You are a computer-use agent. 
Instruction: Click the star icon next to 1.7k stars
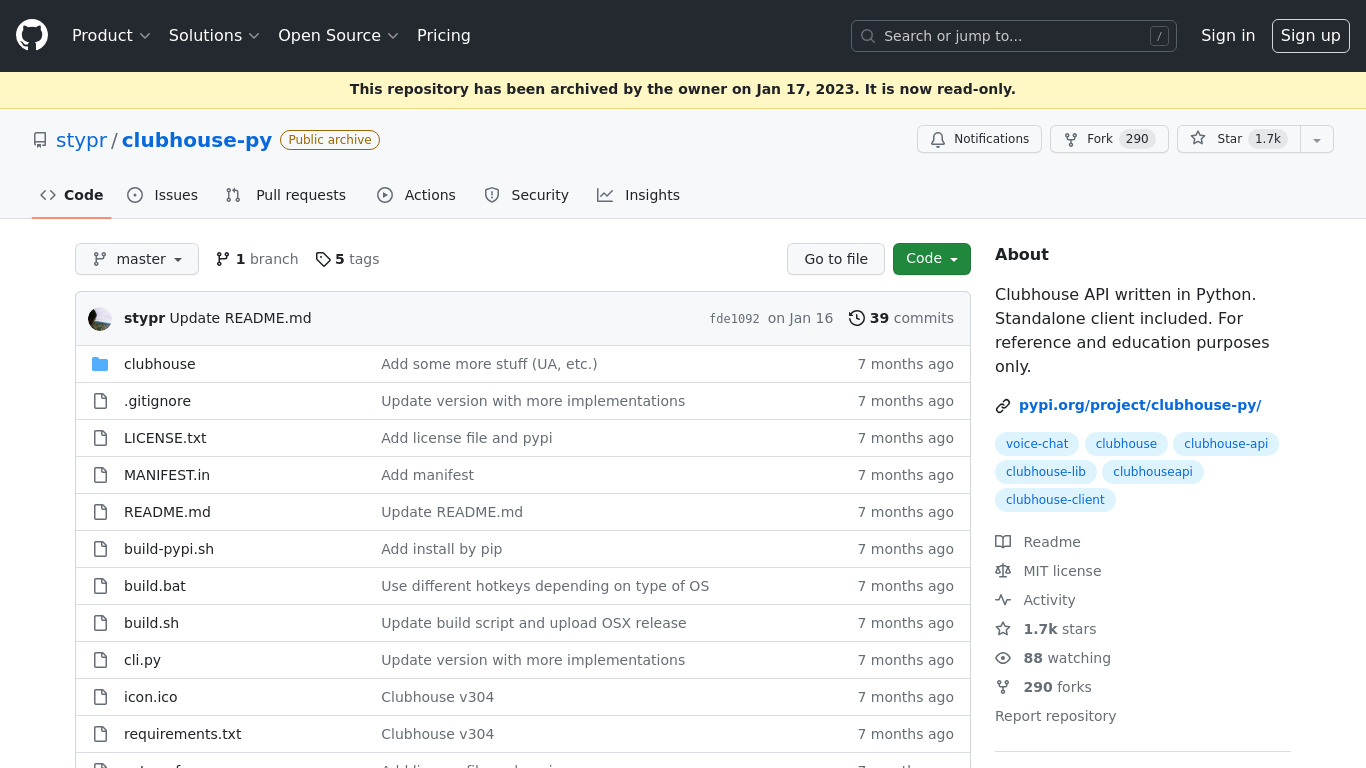click(x=1003, y=629)
